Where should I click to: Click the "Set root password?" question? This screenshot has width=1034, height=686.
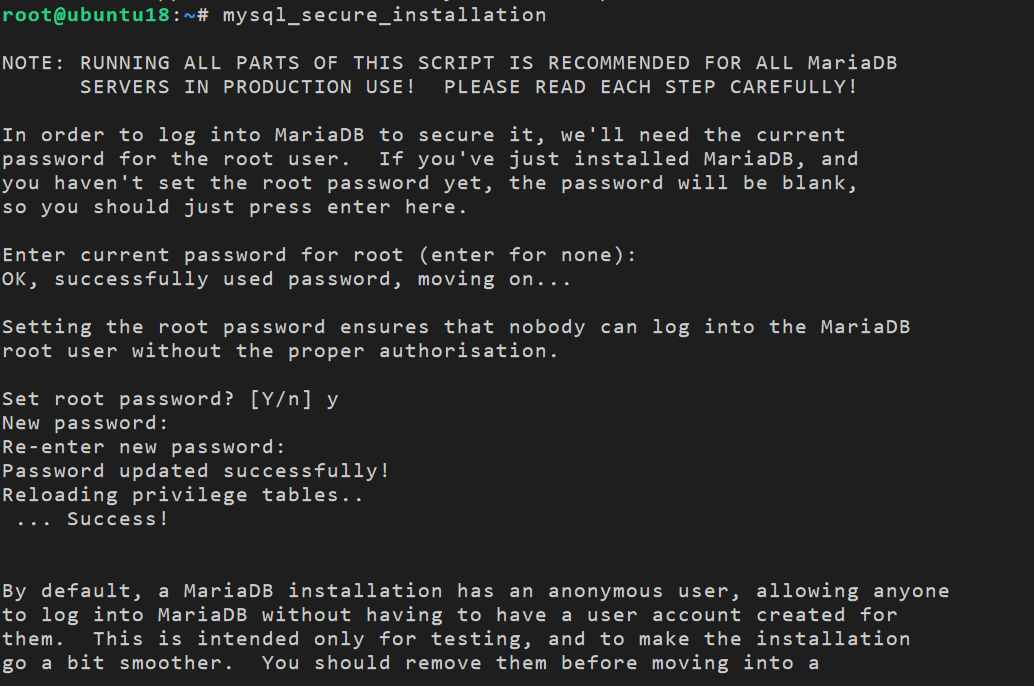point(120,399)
